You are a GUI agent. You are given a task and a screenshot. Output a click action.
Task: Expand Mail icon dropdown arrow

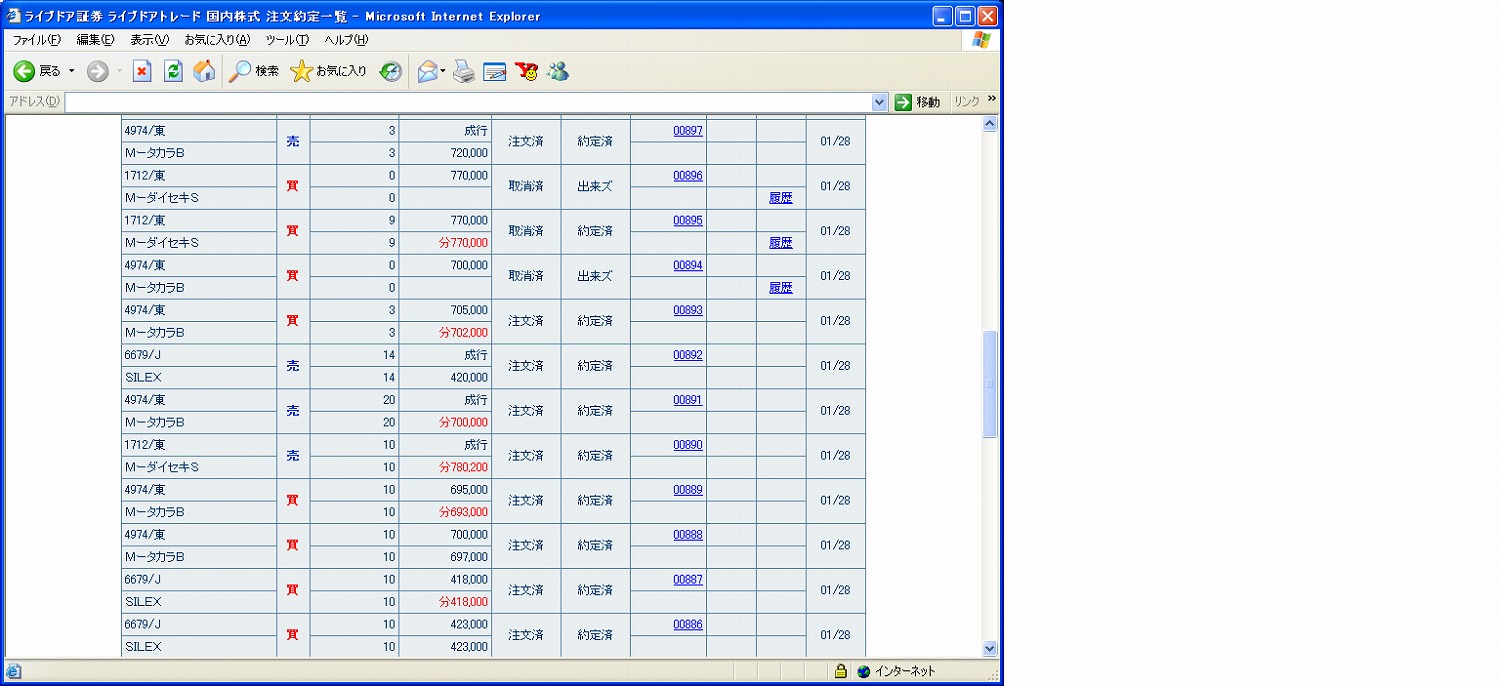pyautogui.click(x=443, y=71)
